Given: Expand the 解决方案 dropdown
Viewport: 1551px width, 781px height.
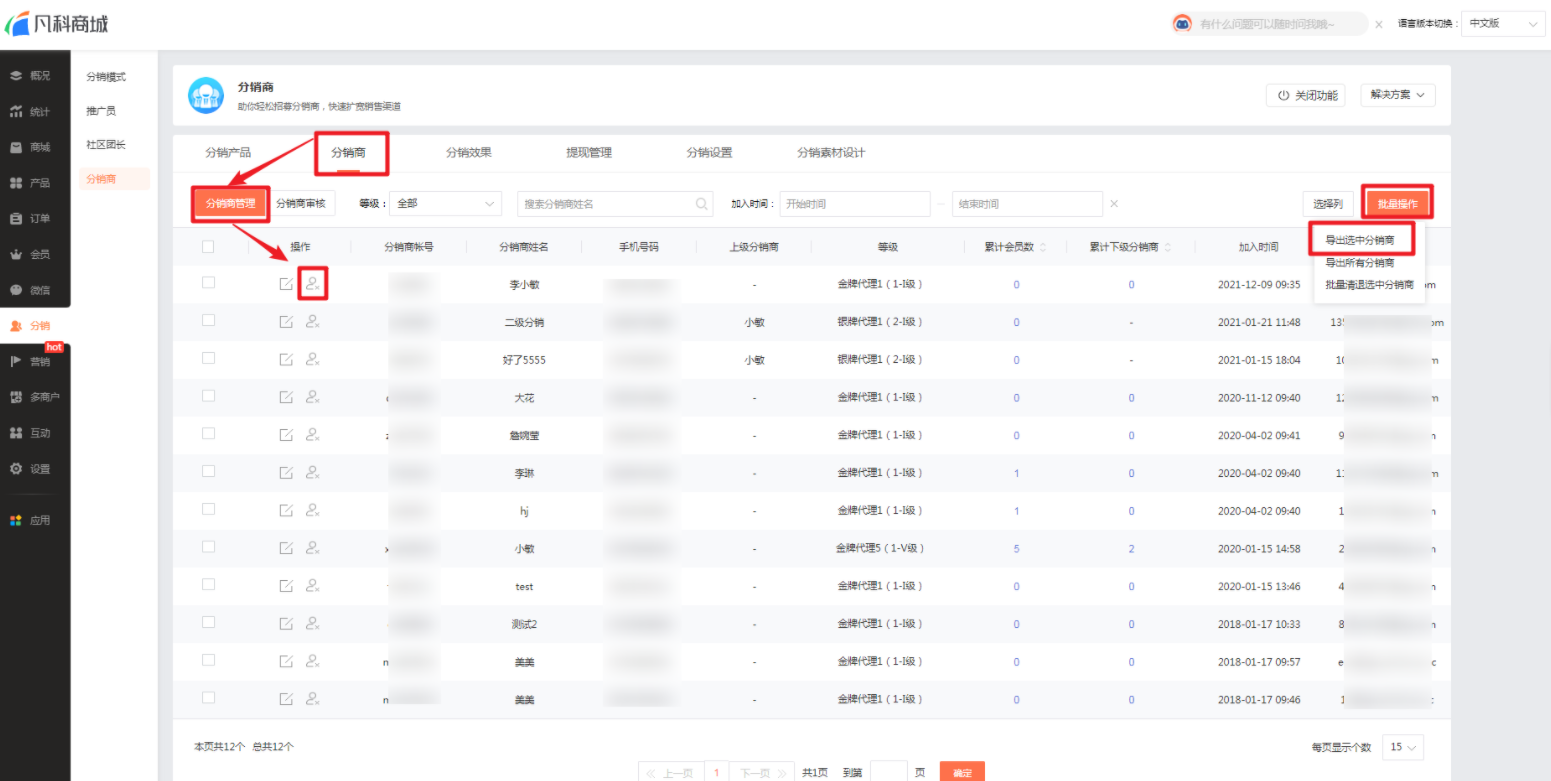Looking at the screenshot, I should (x=1397, y=95).
